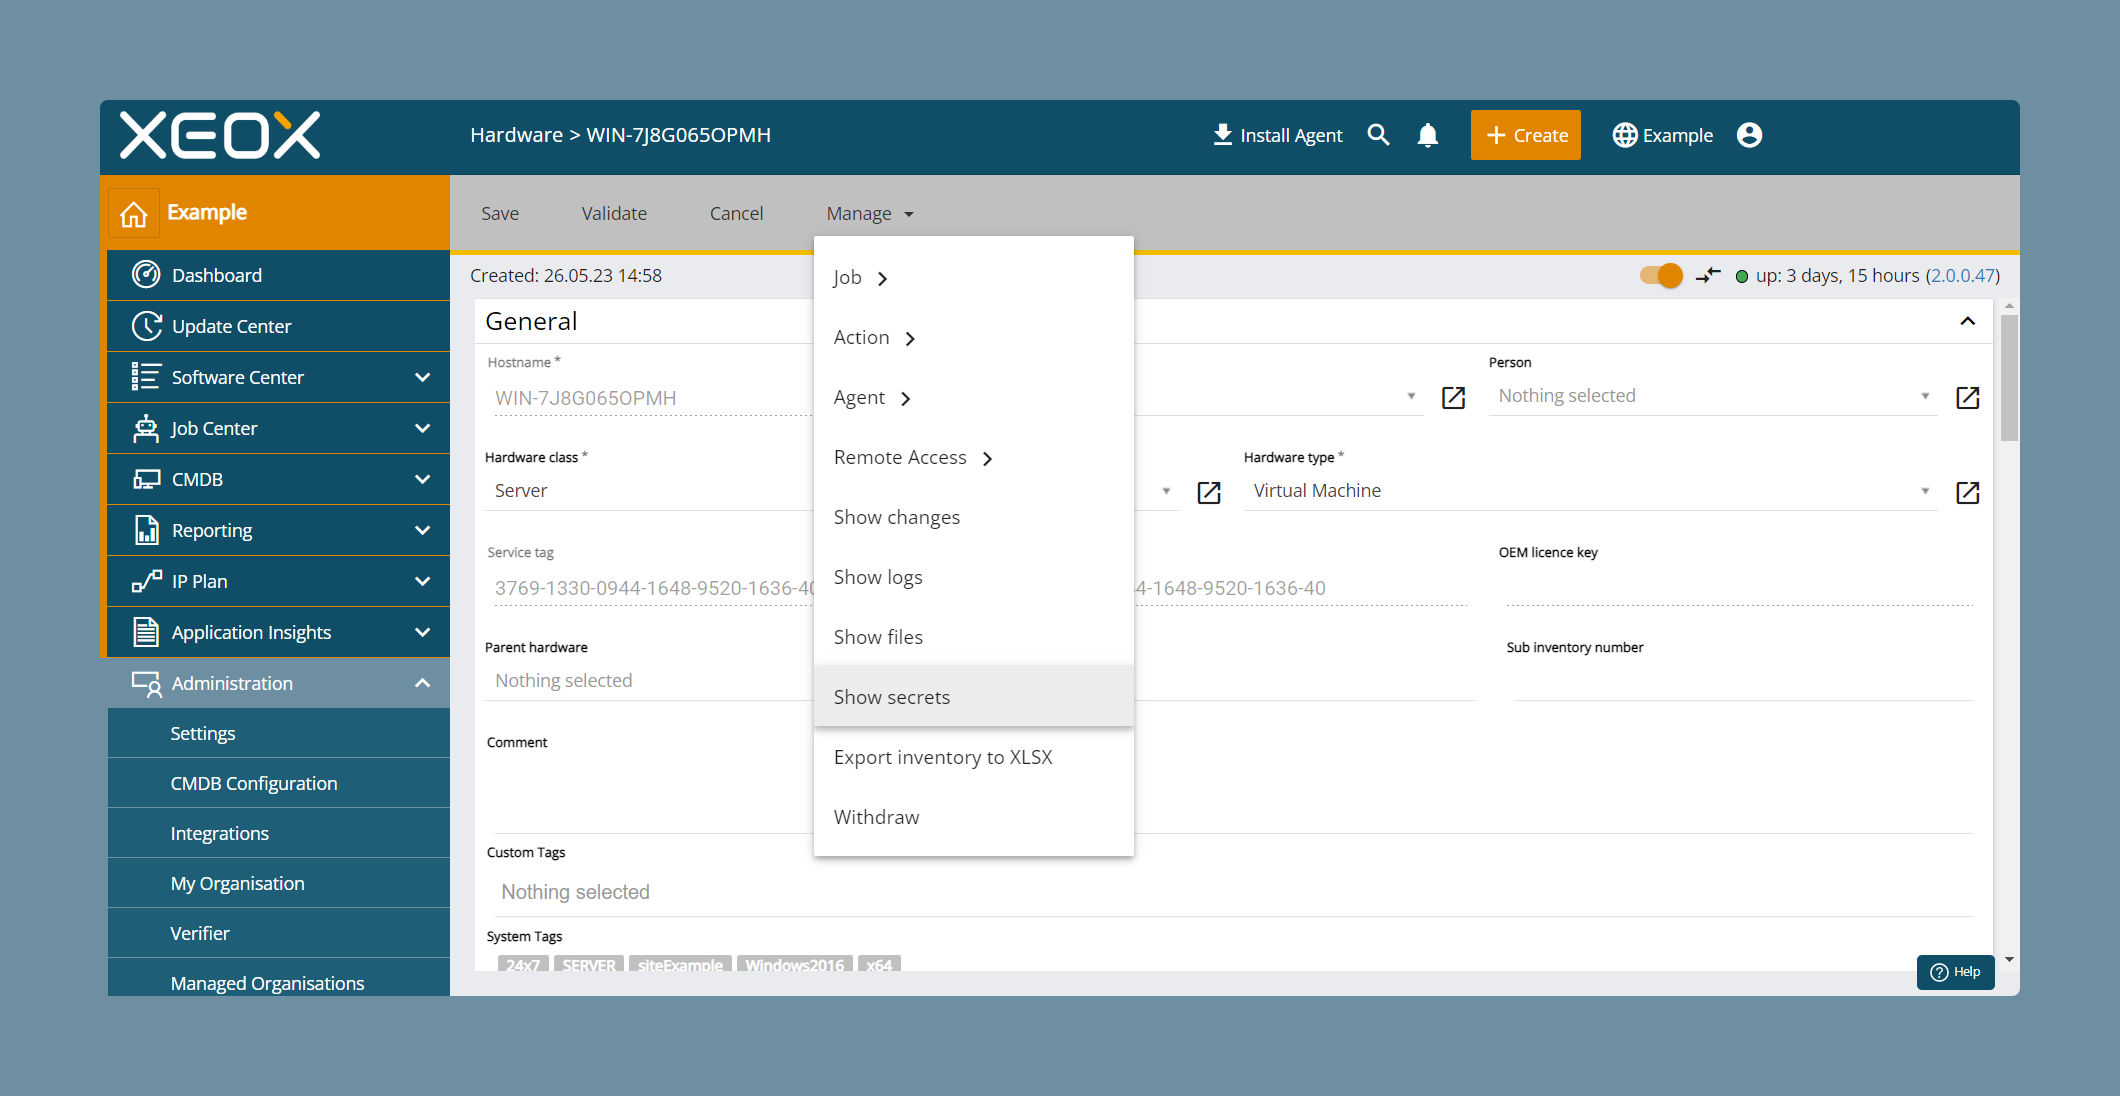Open the user account icon
The image size is (2120, 1096).
point(1749,135)
